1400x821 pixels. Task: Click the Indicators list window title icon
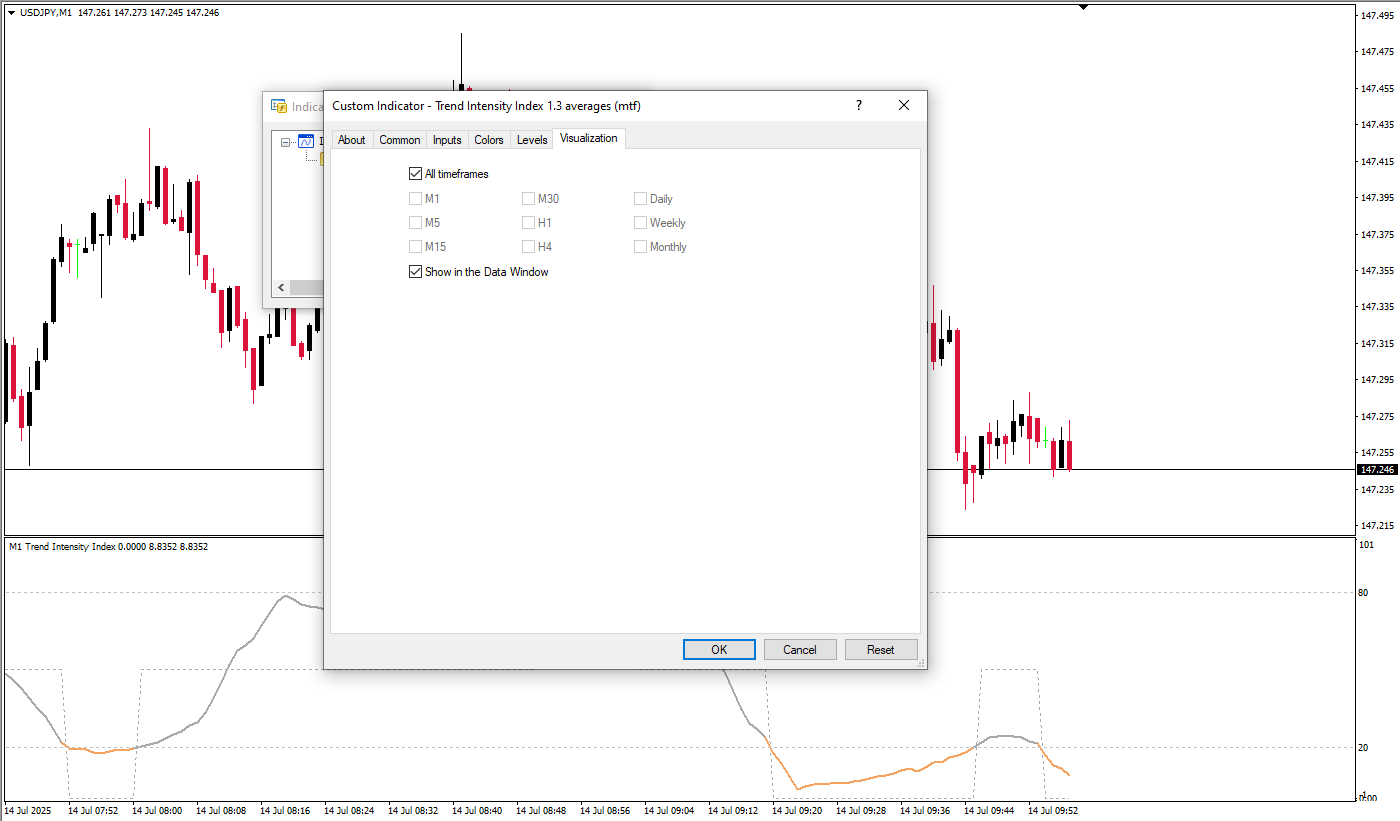(279, 106)
